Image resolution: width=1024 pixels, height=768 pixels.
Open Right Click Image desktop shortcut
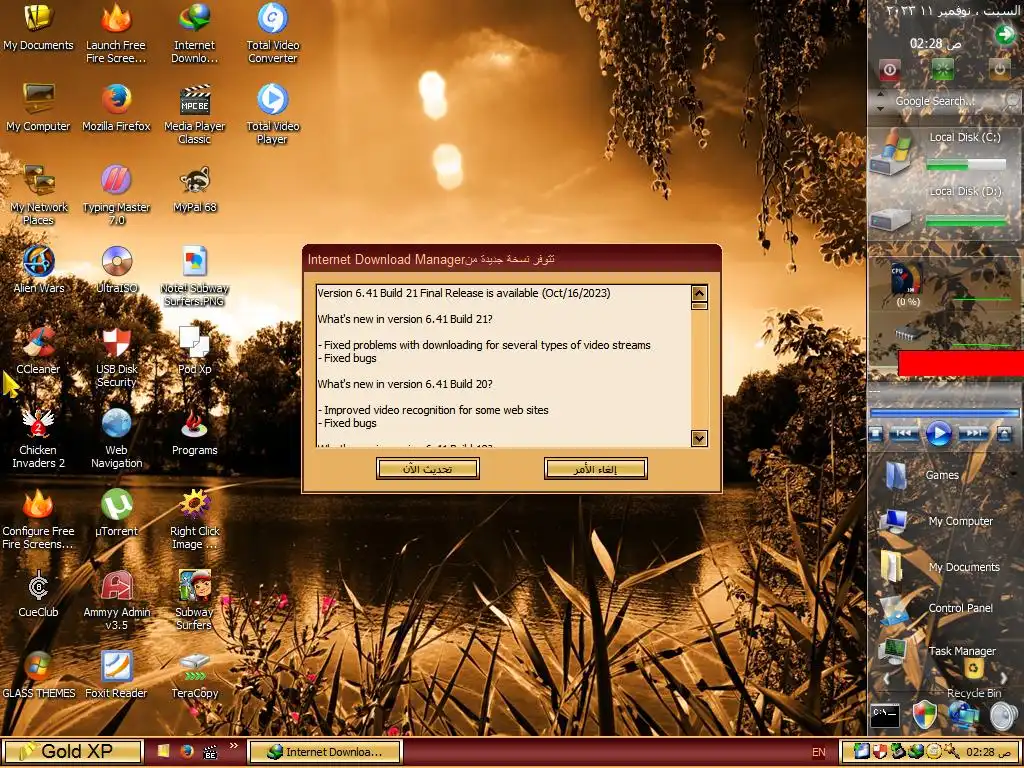coord(195,520)
